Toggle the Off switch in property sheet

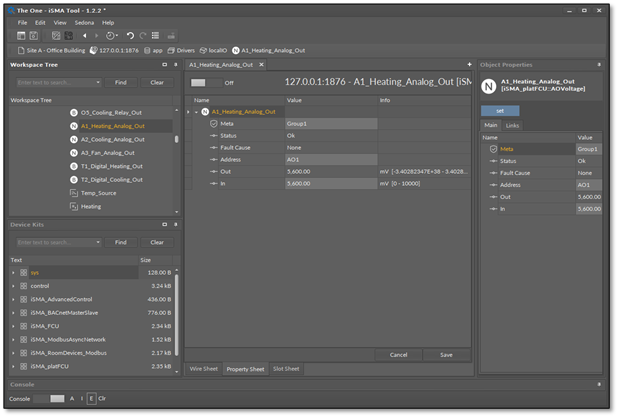click(204, 83)
